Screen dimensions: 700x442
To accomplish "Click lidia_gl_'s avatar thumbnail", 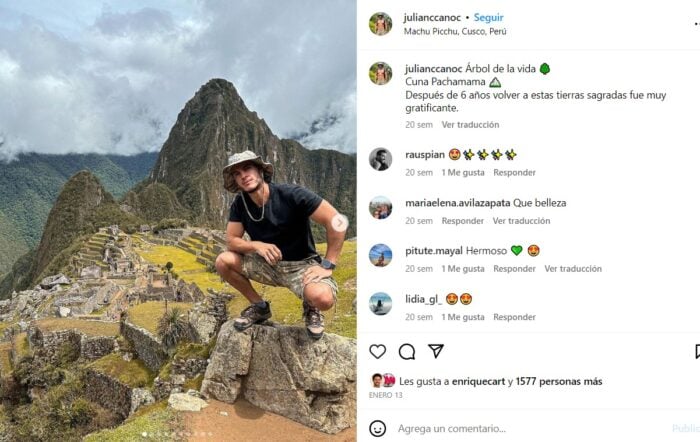I will (380, 303).
